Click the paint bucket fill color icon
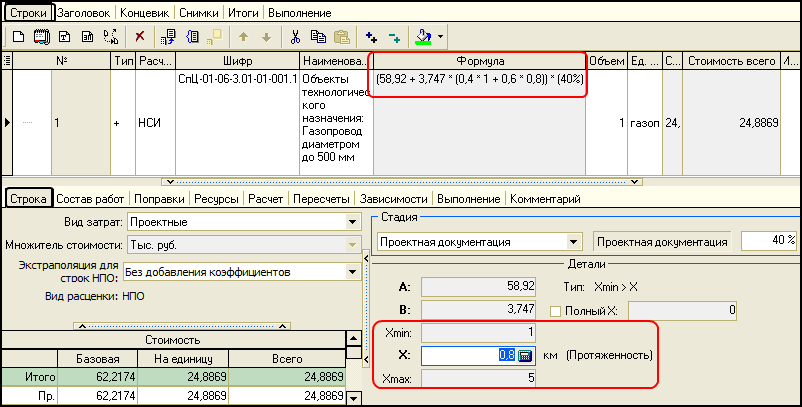The width and height of the screenshot is (802, 407). 423,37
